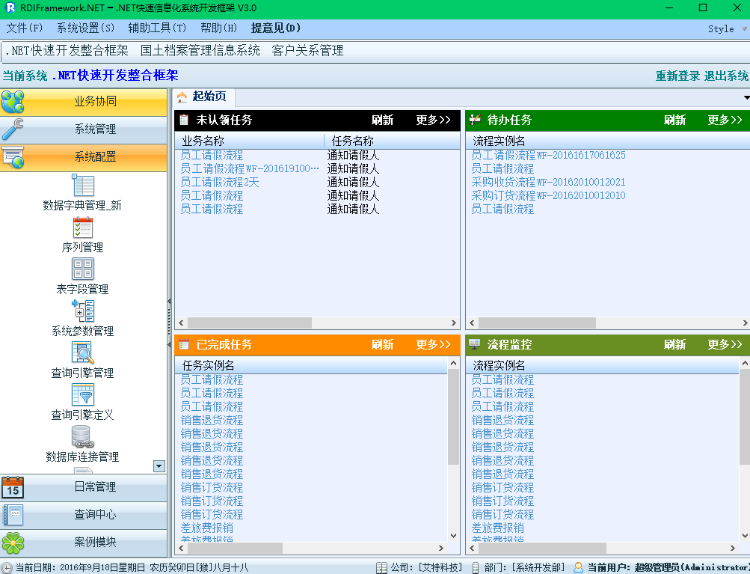
Task: Show more 待办任务 items
Action: click(725, 120)
